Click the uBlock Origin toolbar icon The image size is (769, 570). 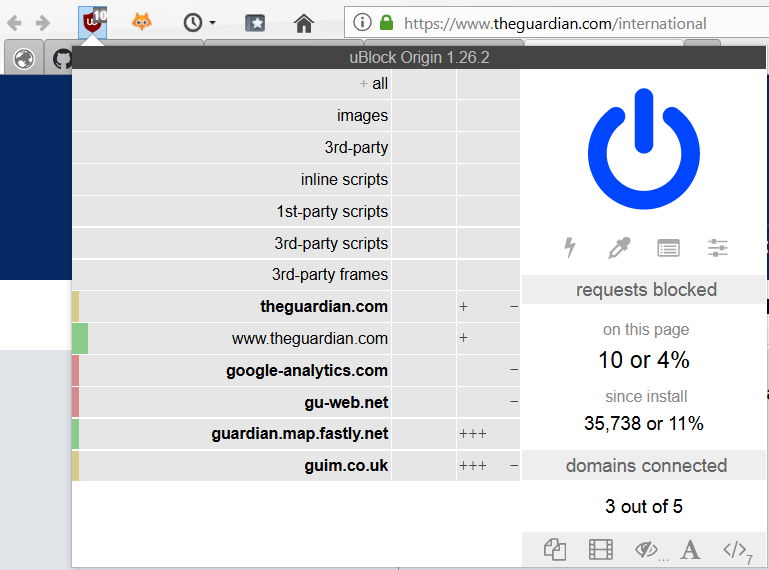pos(93,22)
